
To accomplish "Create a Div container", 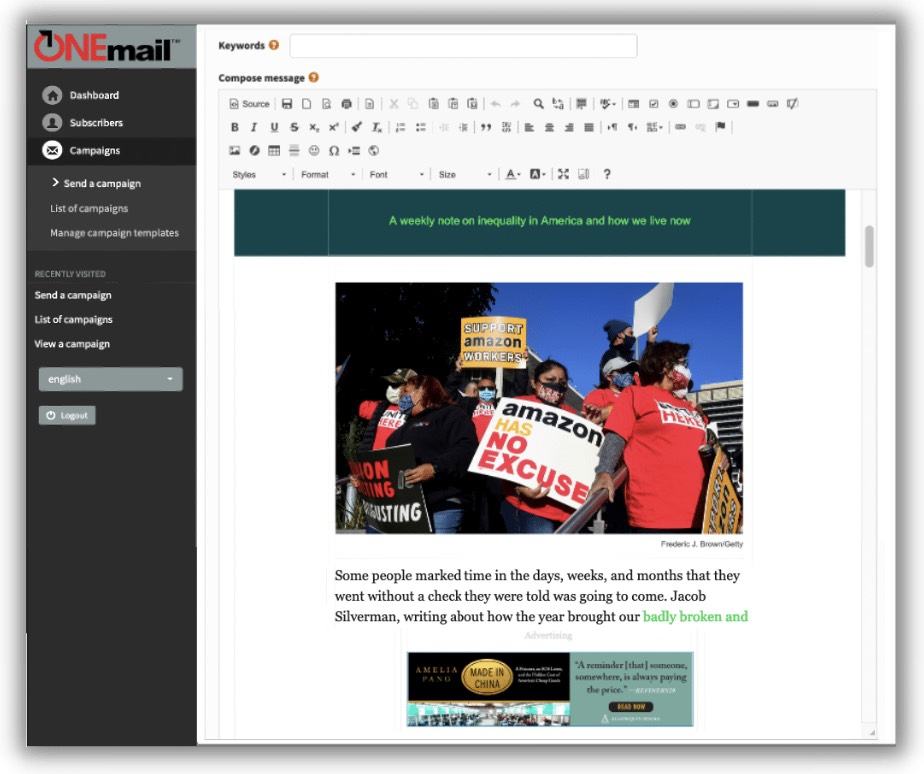I will point(506,127).
